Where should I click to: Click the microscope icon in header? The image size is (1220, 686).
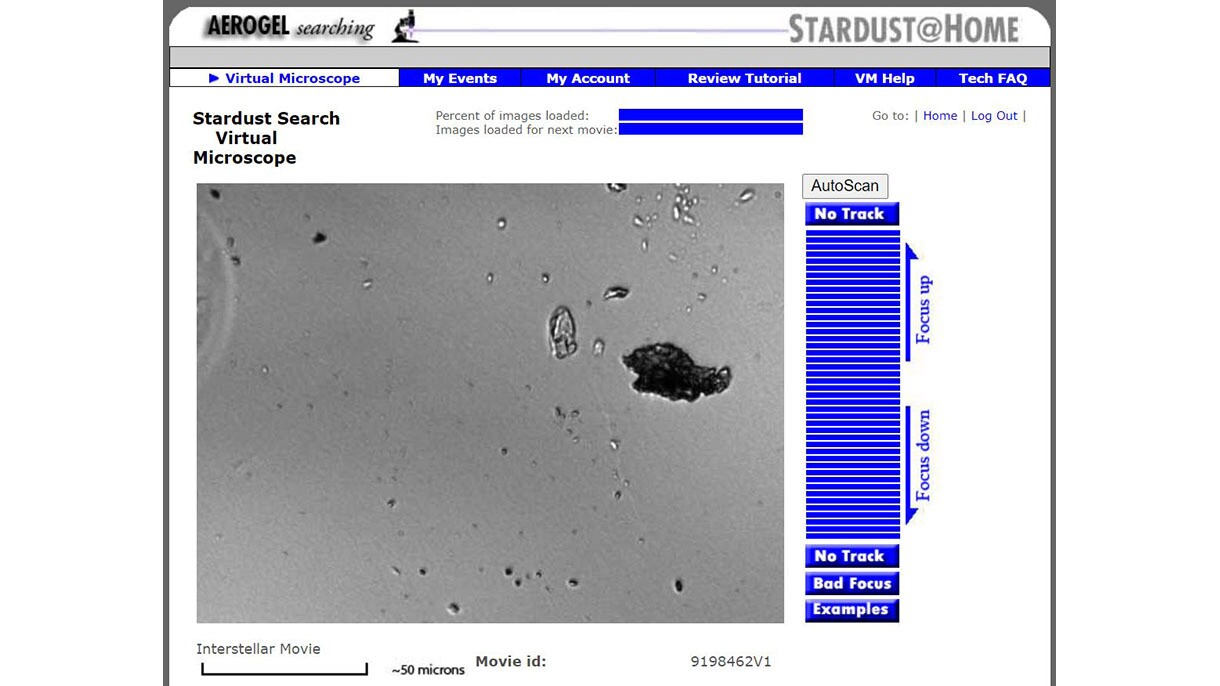pyautogui.click(x=404, y=26)
